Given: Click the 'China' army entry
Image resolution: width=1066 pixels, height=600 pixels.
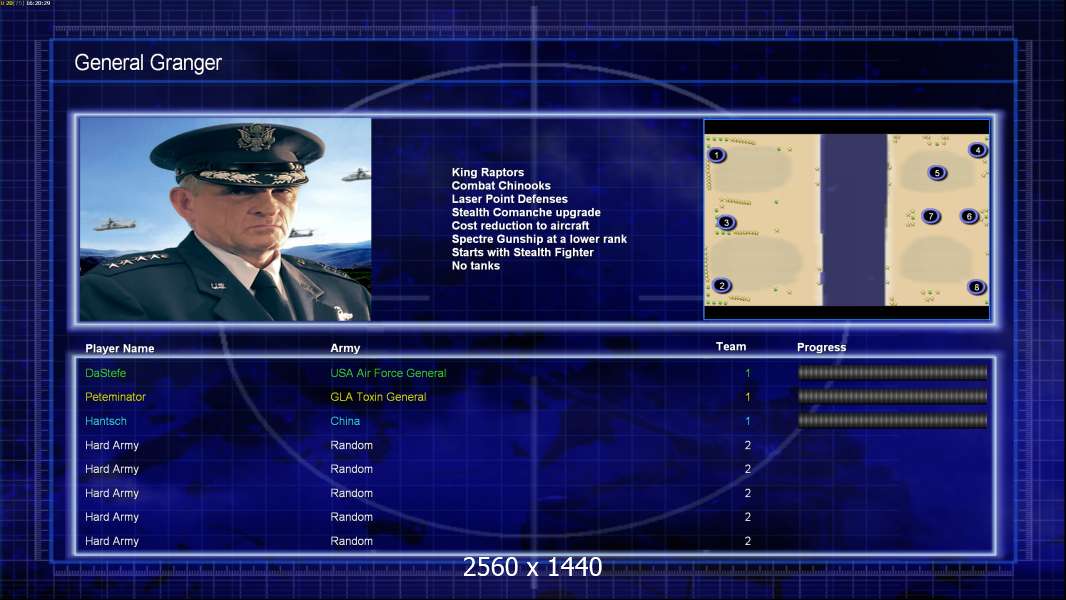Looking at the screenshot, I should 345,421.
